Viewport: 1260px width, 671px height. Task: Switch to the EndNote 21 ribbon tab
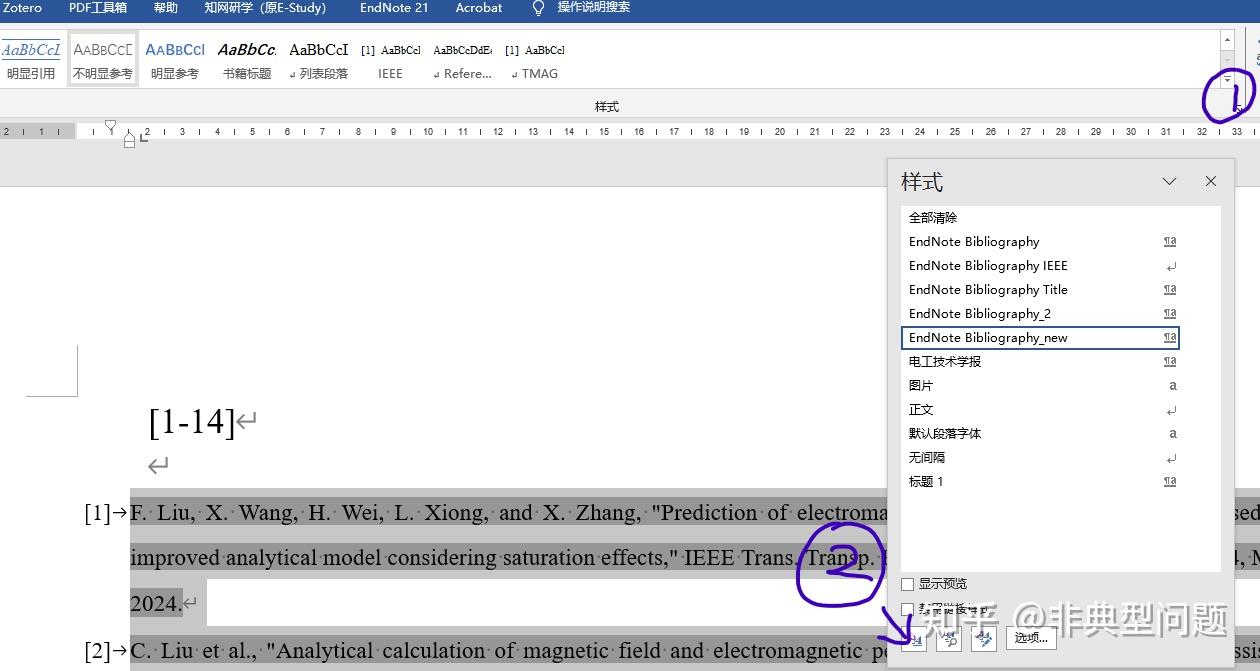(393, 8)
